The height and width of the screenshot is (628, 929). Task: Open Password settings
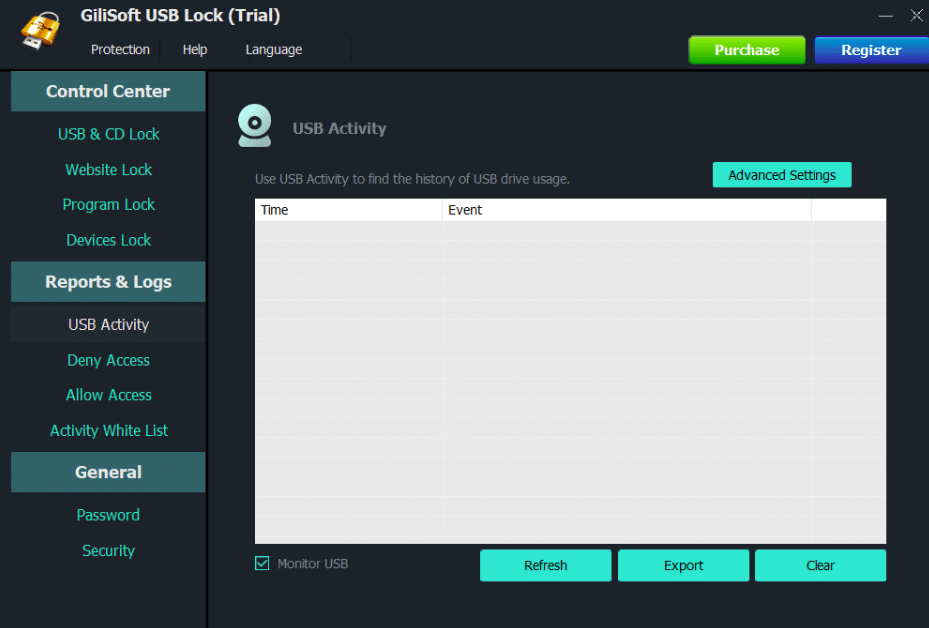108,515
